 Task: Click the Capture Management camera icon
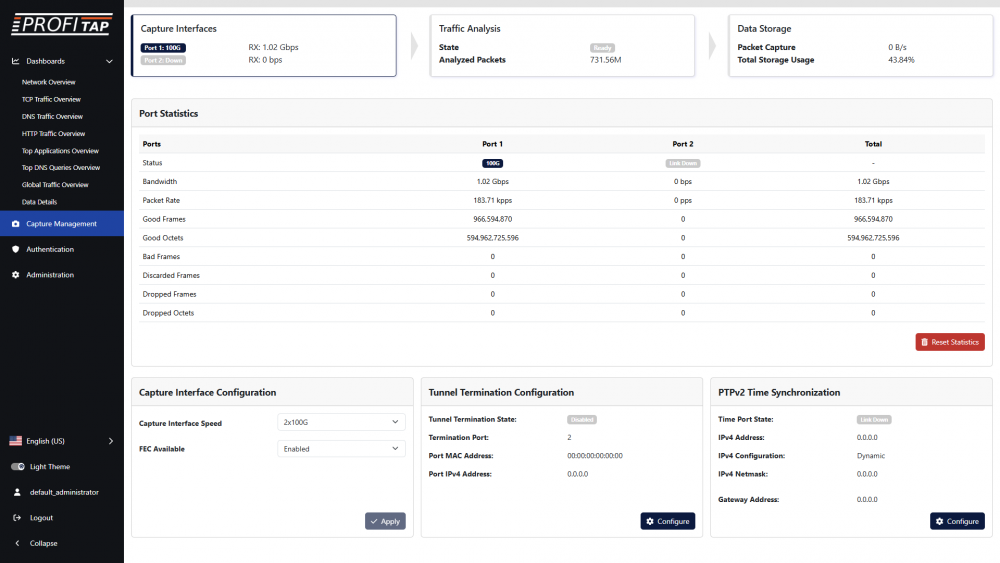click(x=16, y=224)
